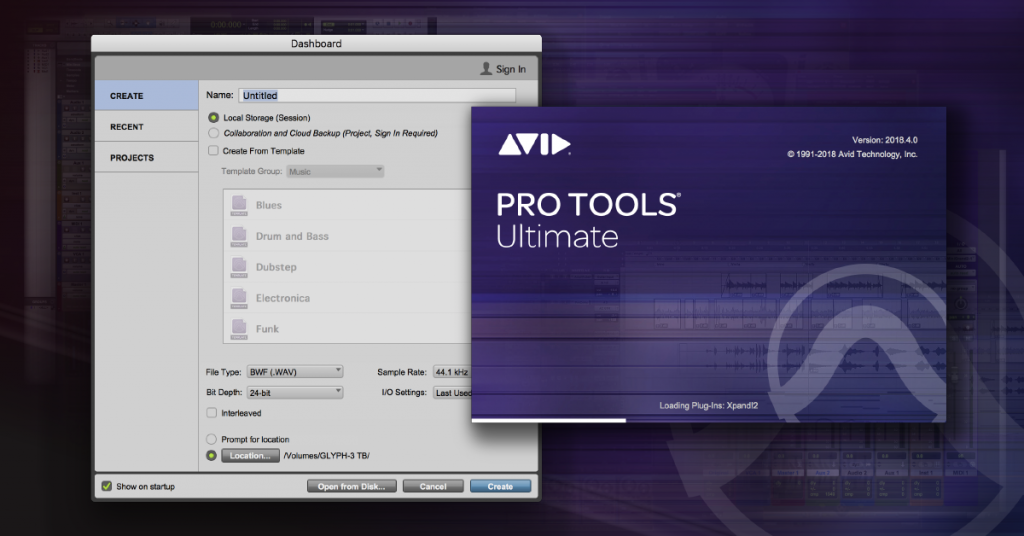The width and height of the screenshot is (1024, 536).
Task: Choose Collaboration and Cloud Backup option
Action: coord(213,133)
